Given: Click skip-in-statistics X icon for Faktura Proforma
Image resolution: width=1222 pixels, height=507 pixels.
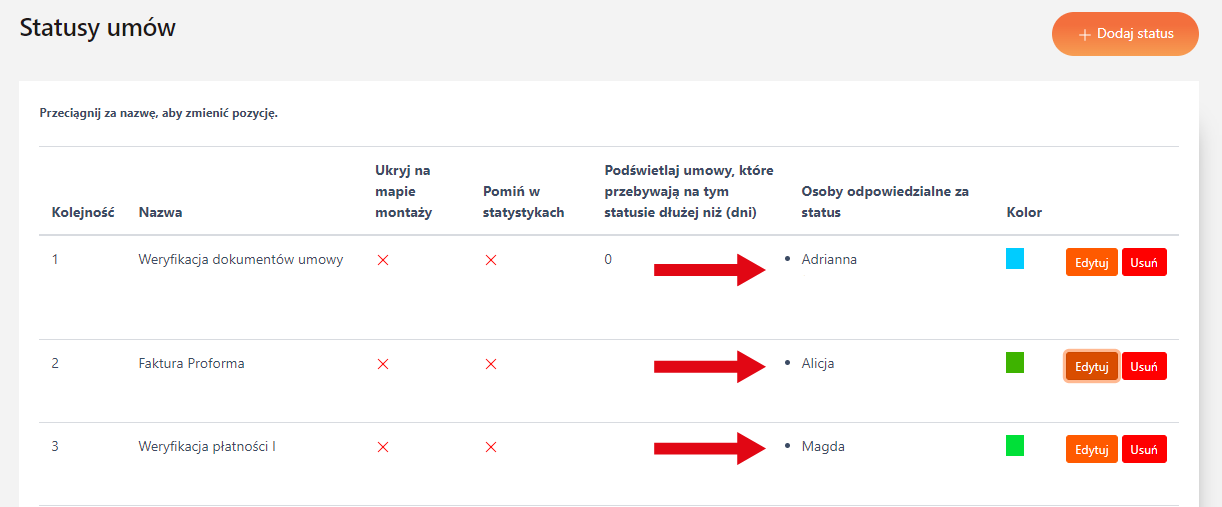Looking at the screenshot, I should point(490,364).
